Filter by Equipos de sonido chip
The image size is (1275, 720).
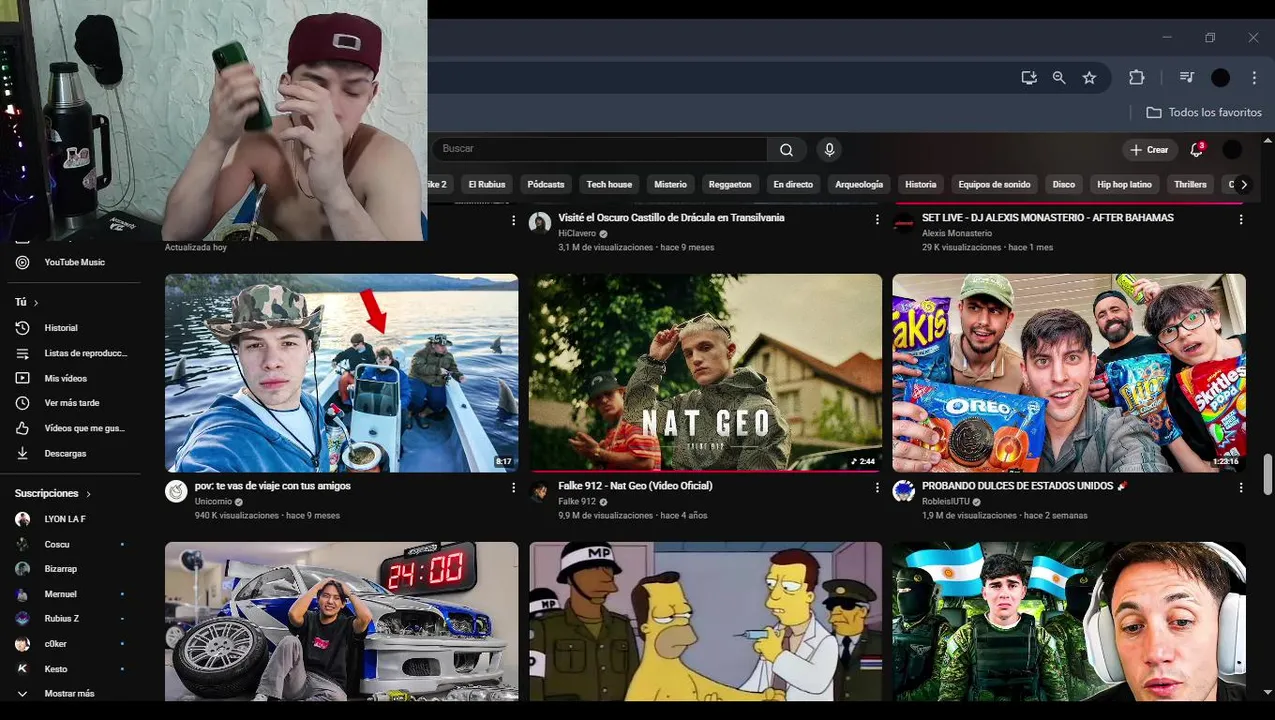(994, 184)
